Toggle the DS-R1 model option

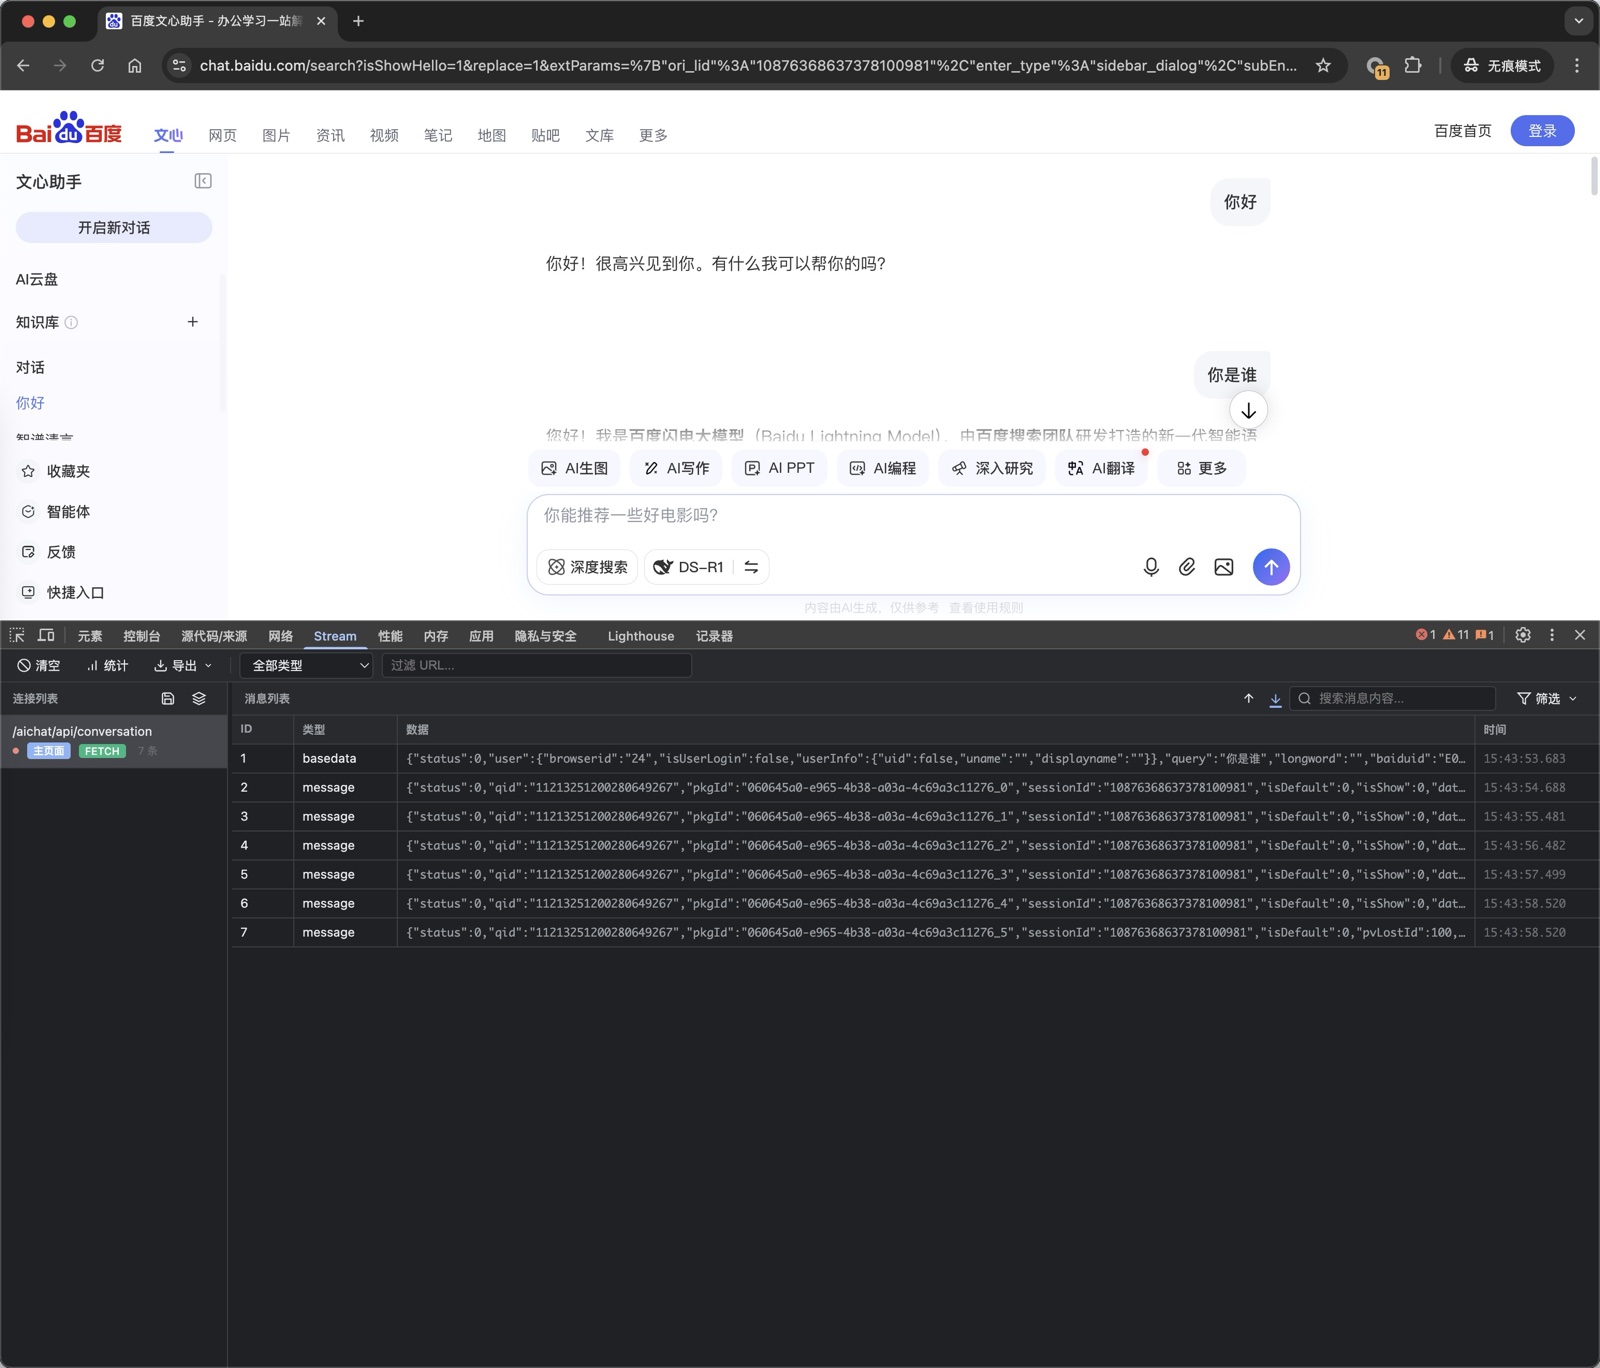coord(689,567)
